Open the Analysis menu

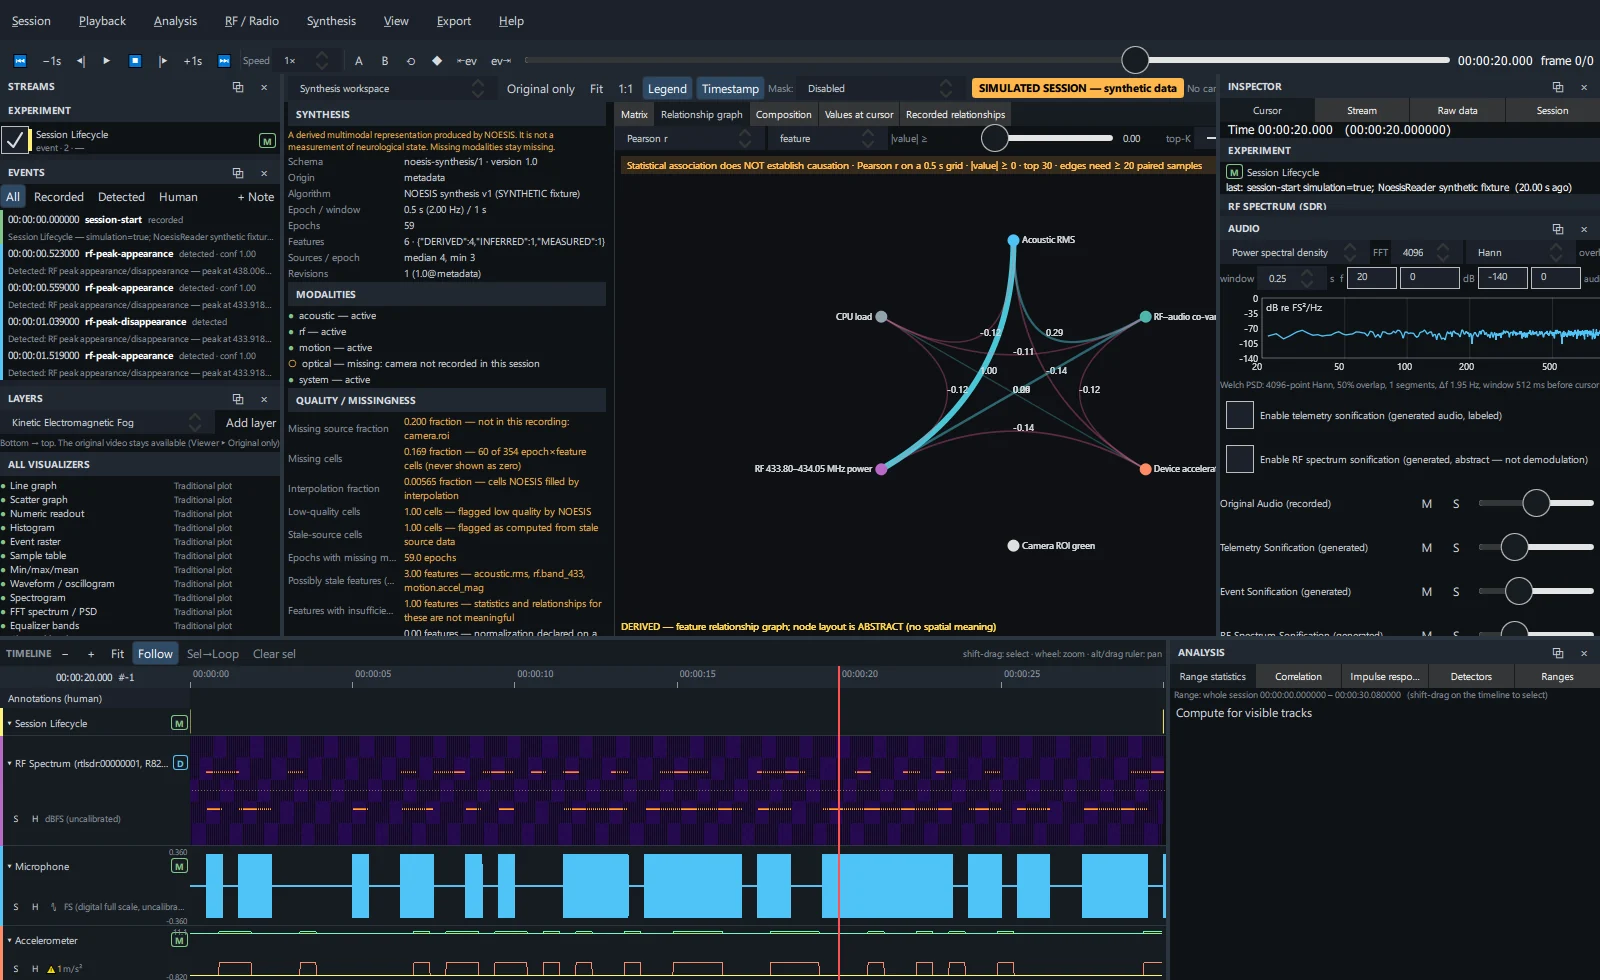pos(175,21)
